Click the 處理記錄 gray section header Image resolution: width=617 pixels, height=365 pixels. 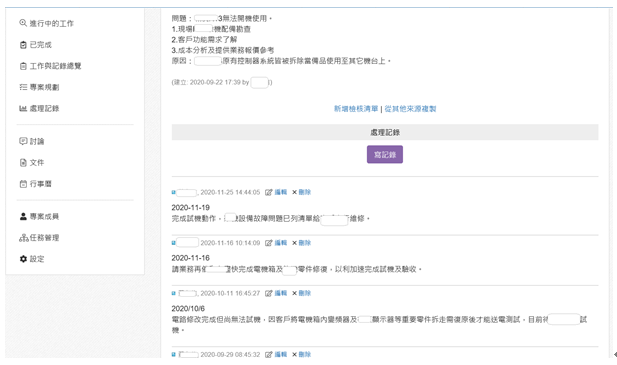pyautogui.click(x=385, y=133)
